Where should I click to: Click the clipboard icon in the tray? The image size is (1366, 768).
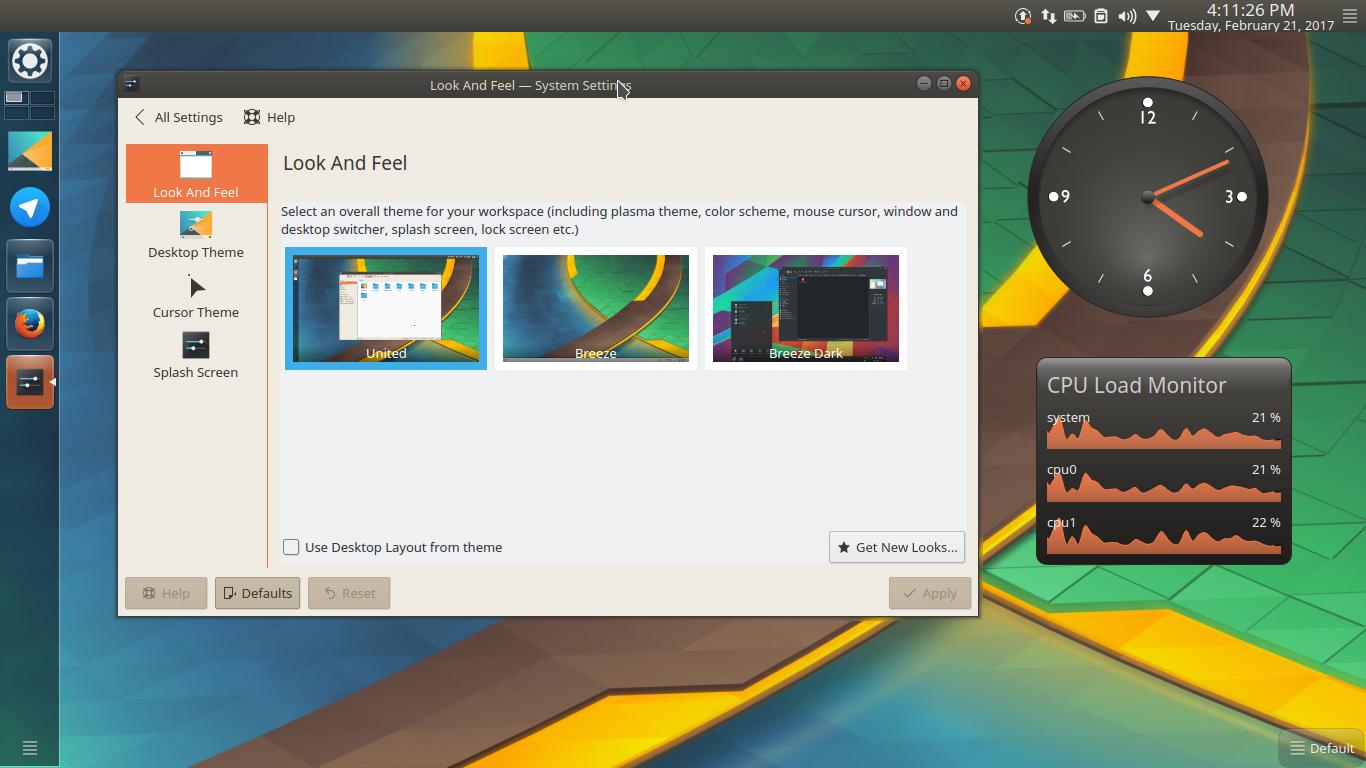tap(1101, 16)
